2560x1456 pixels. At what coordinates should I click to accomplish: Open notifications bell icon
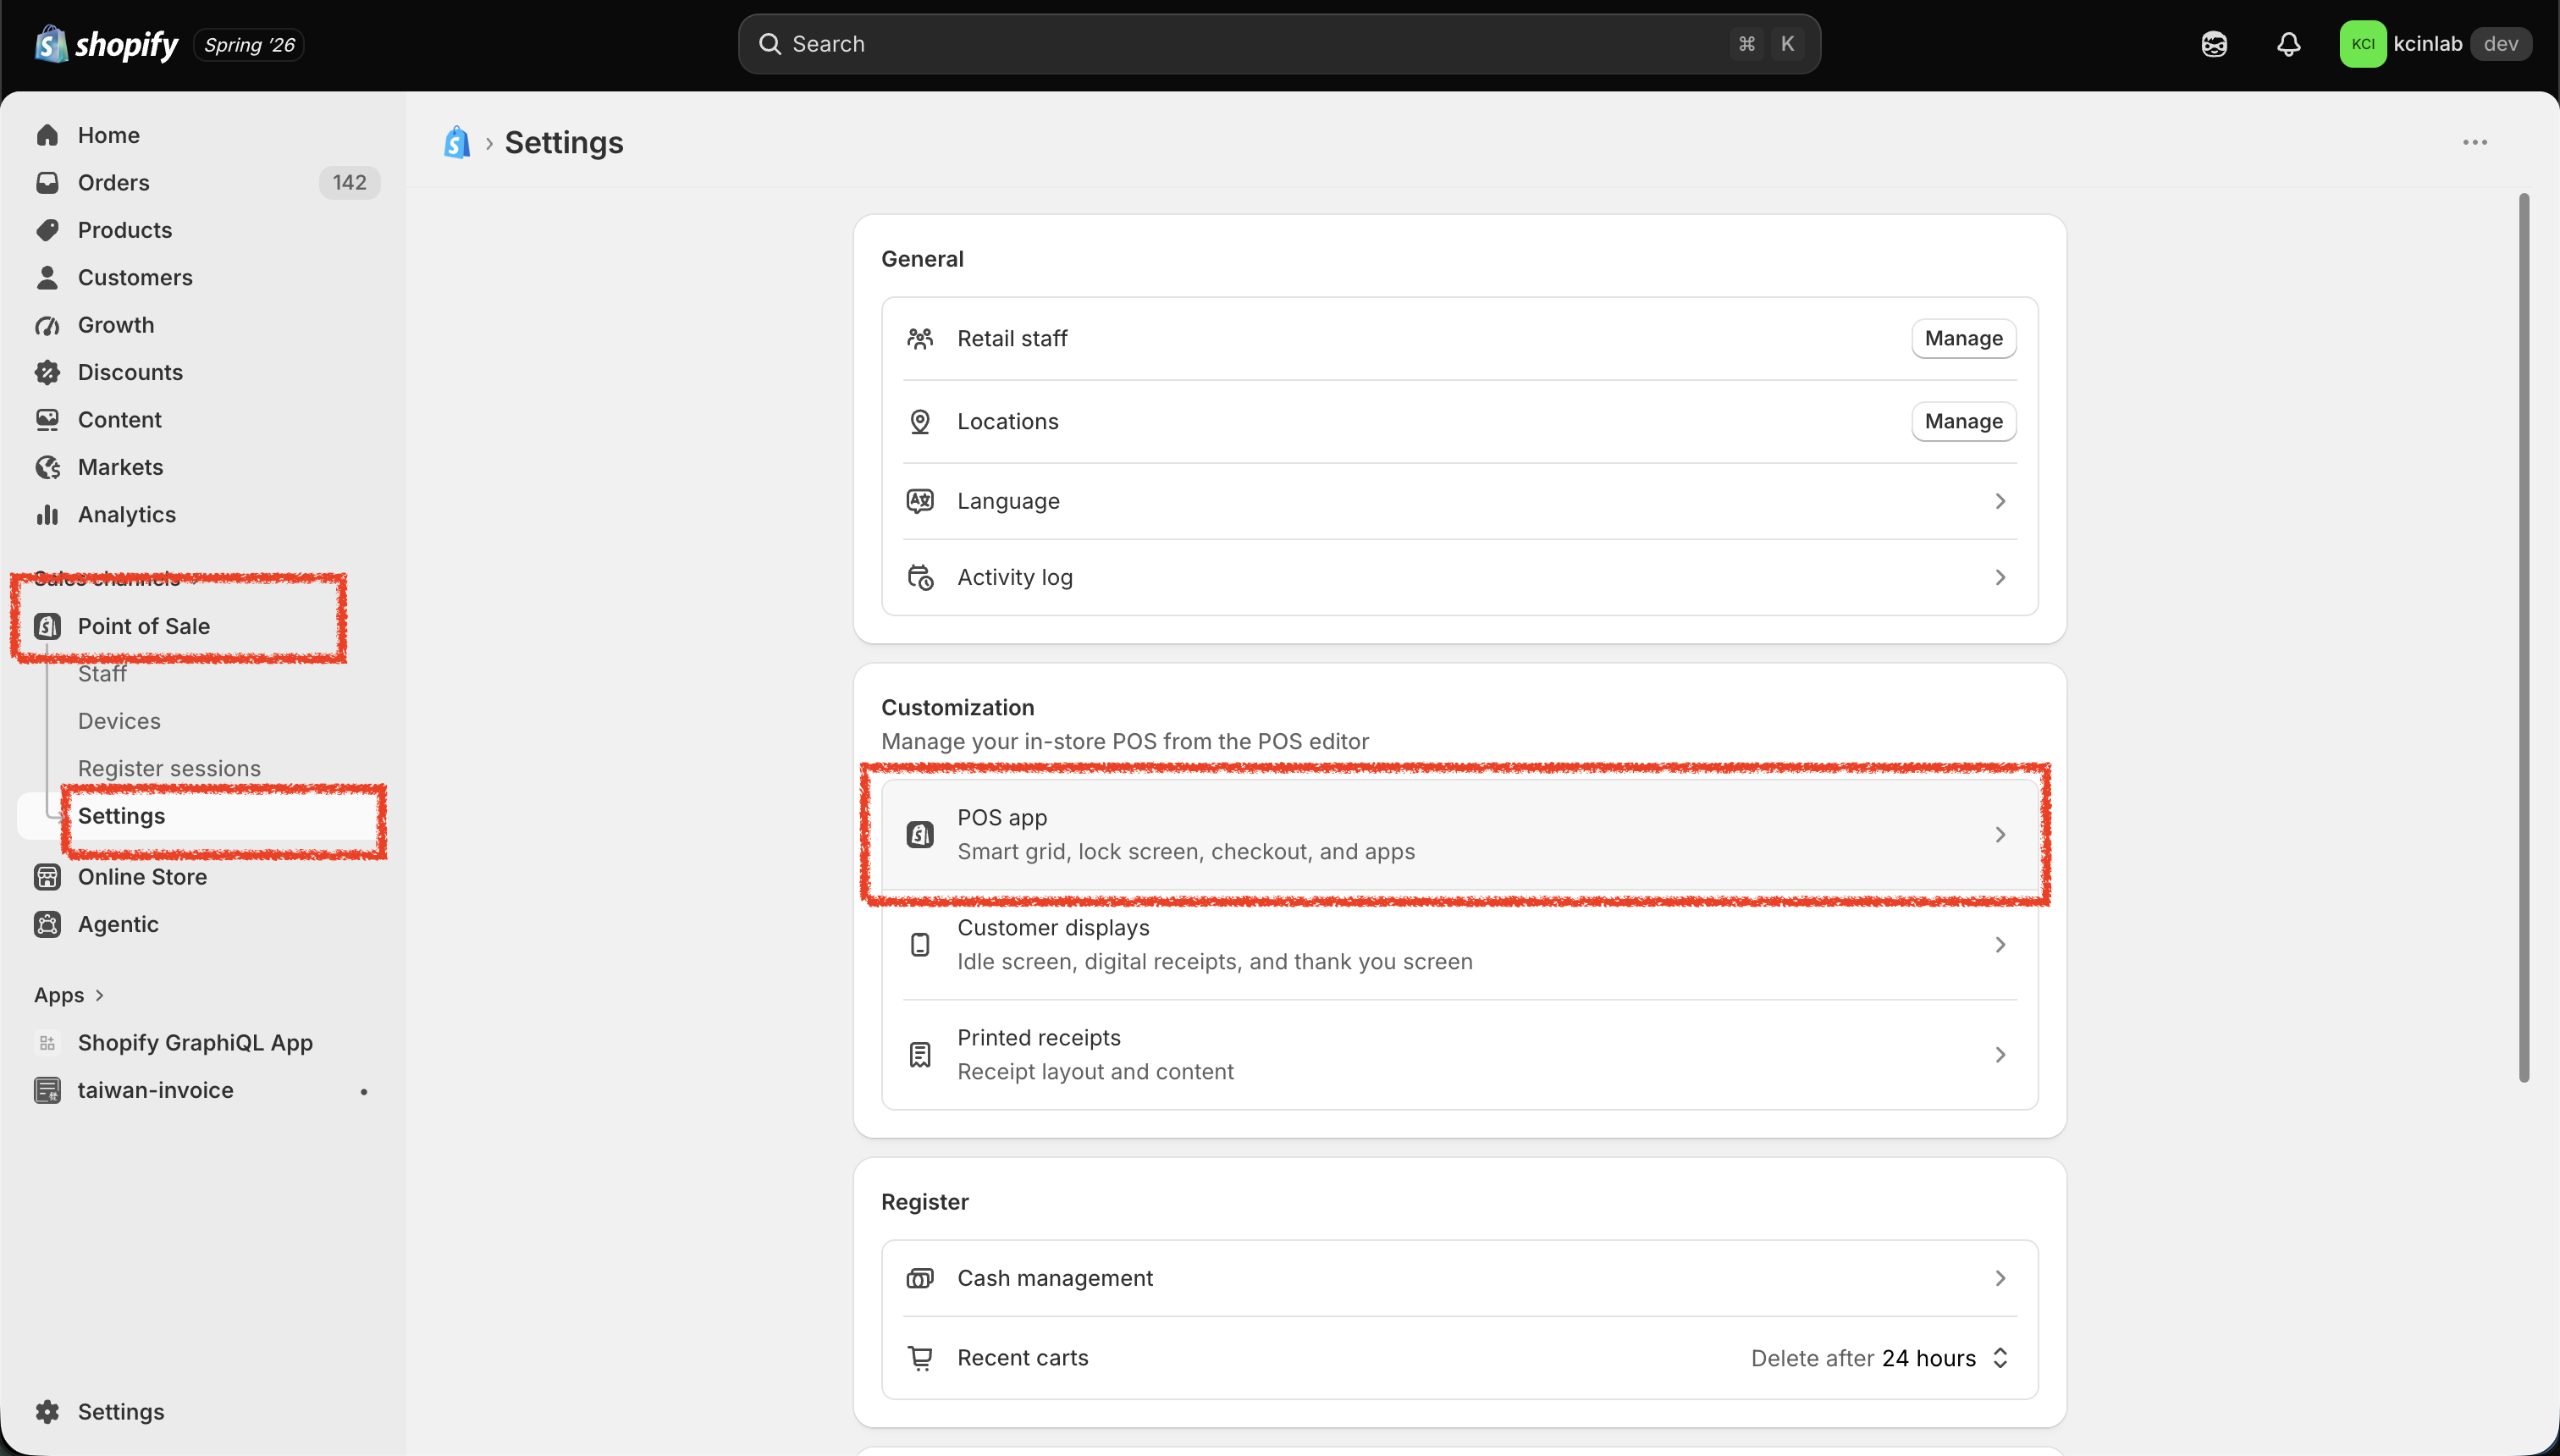point(2288,44)
